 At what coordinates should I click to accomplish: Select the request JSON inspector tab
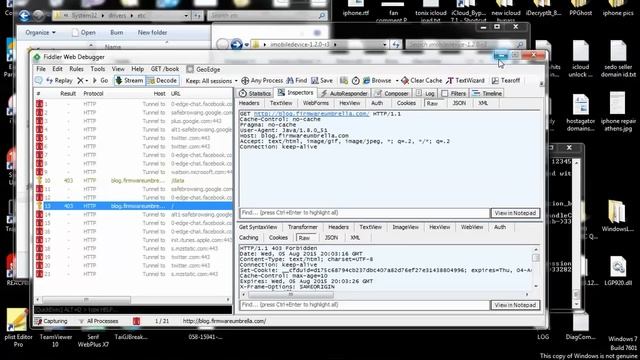point(459,103)
